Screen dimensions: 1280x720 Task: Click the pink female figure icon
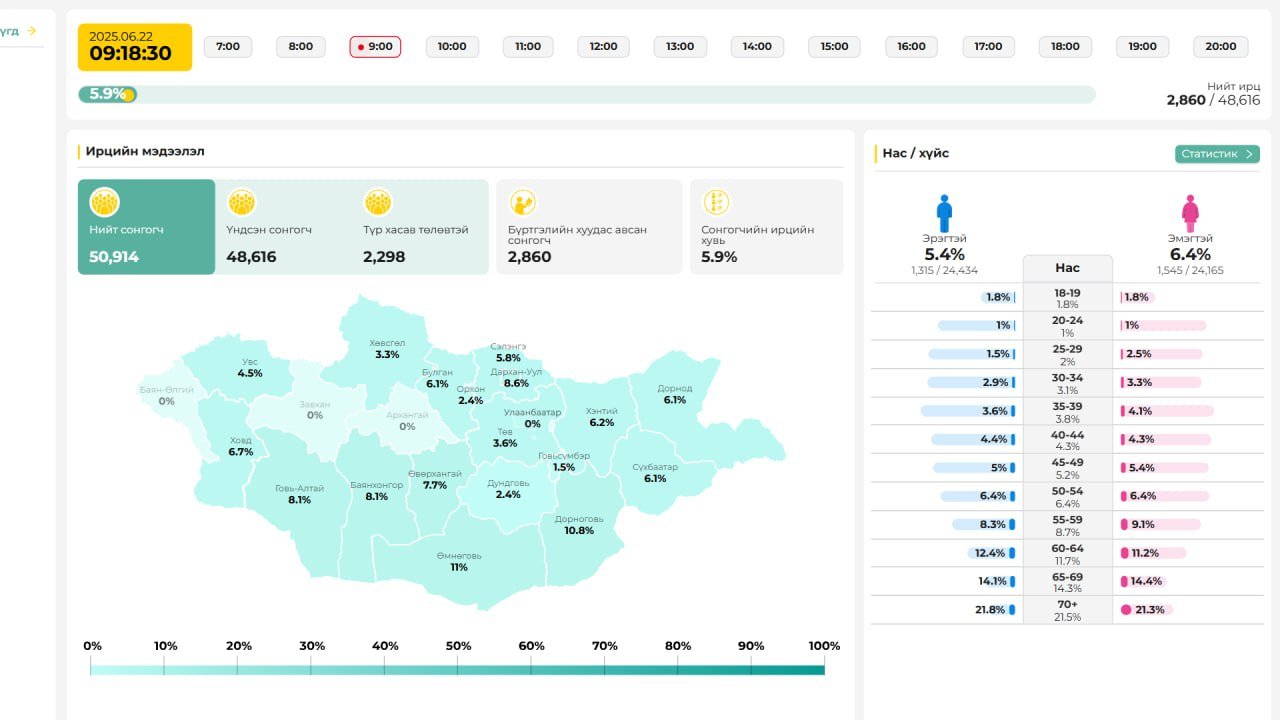point(1190,213)
